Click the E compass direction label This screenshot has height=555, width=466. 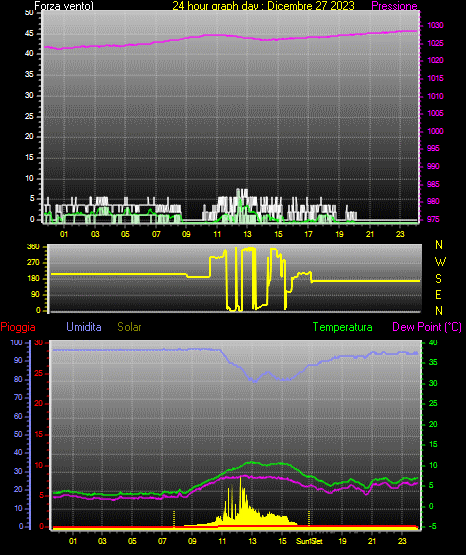(x=438, y=294)
